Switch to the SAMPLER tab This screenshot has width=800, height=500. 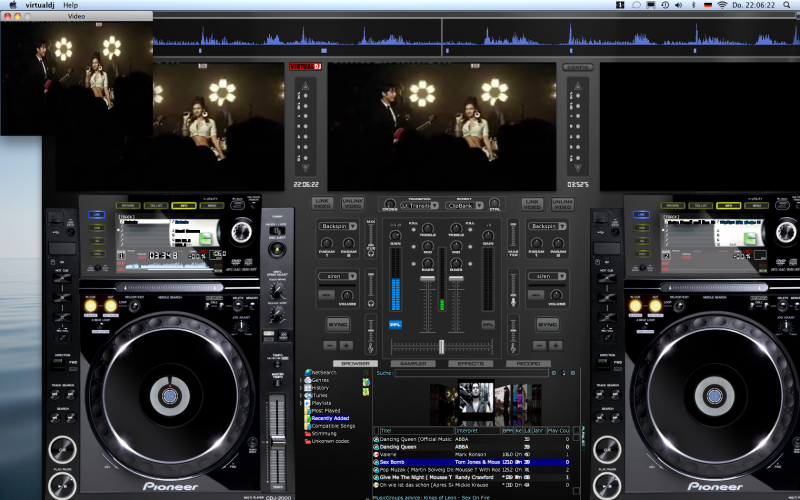[x=413, y=364]
